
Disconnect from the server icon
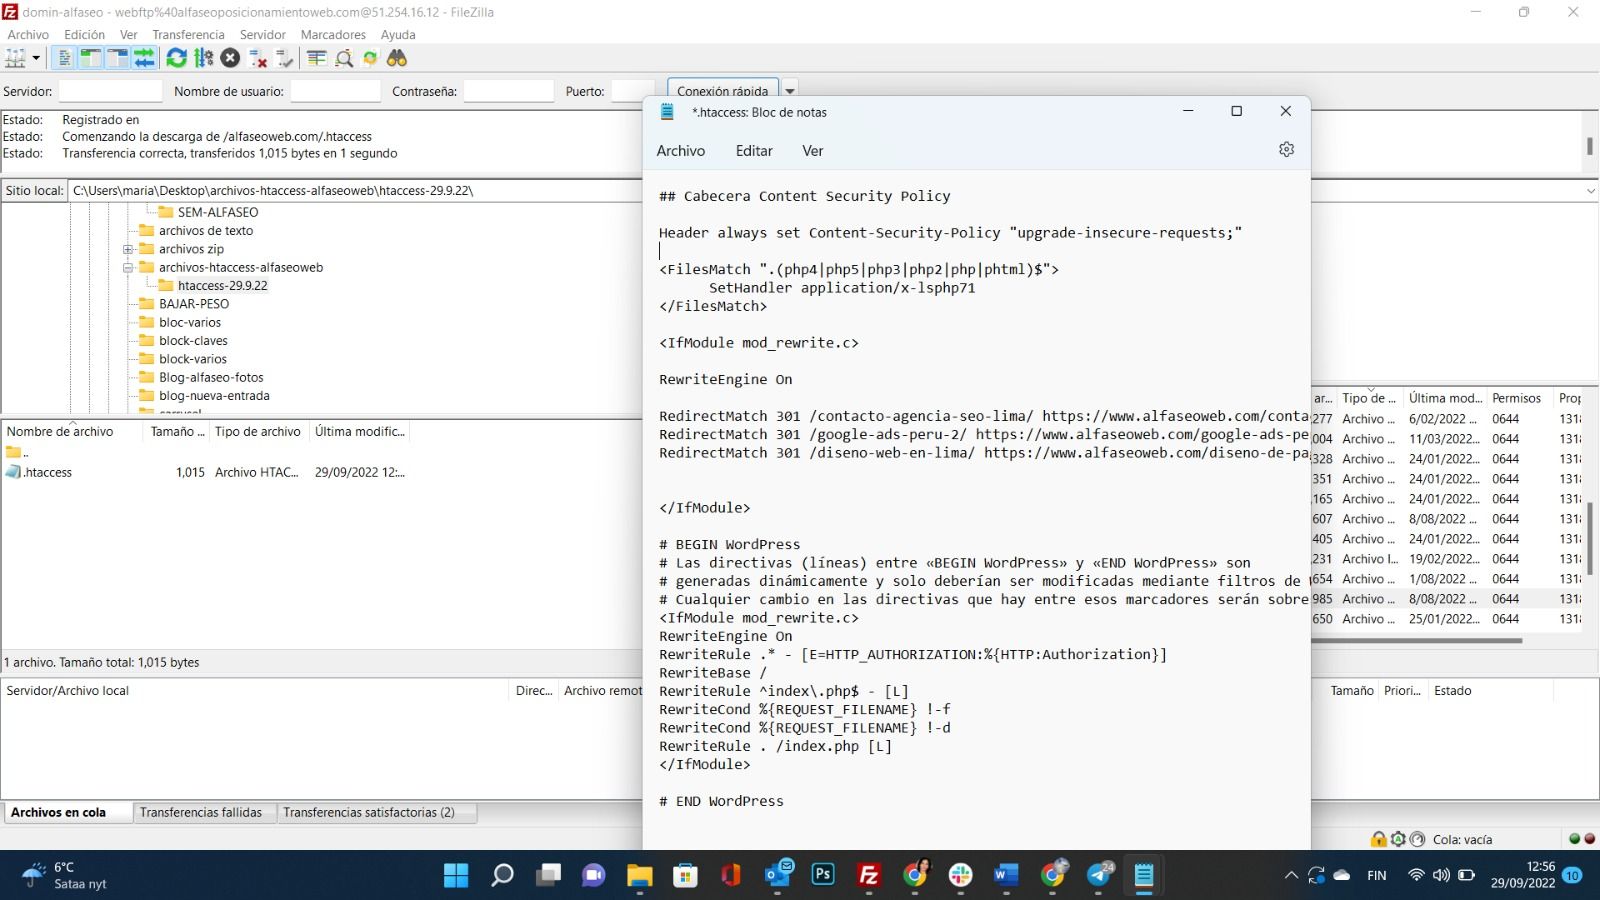258,58
